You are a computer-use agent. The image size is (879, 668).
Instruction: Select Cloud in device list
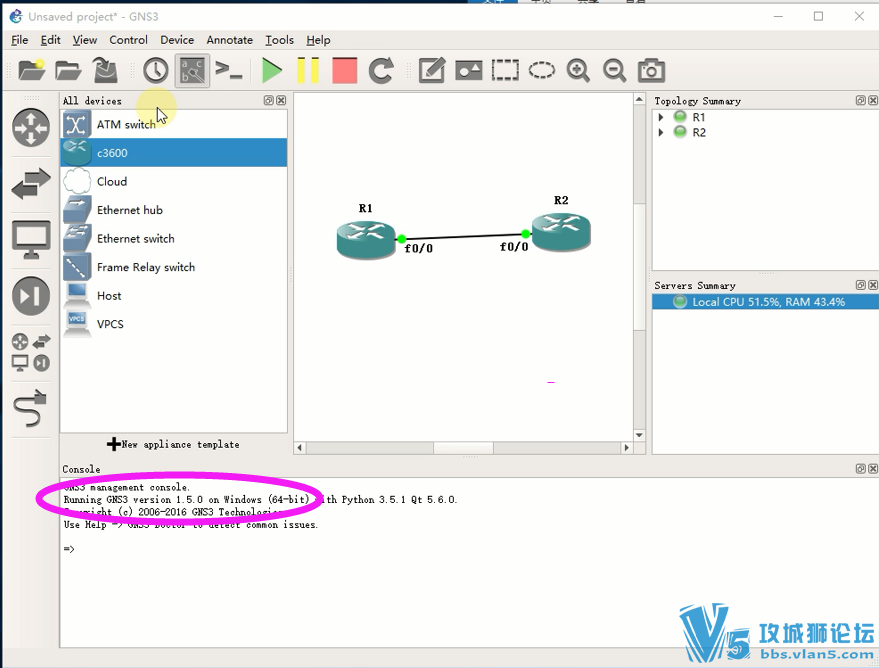[x=174, y=181]
